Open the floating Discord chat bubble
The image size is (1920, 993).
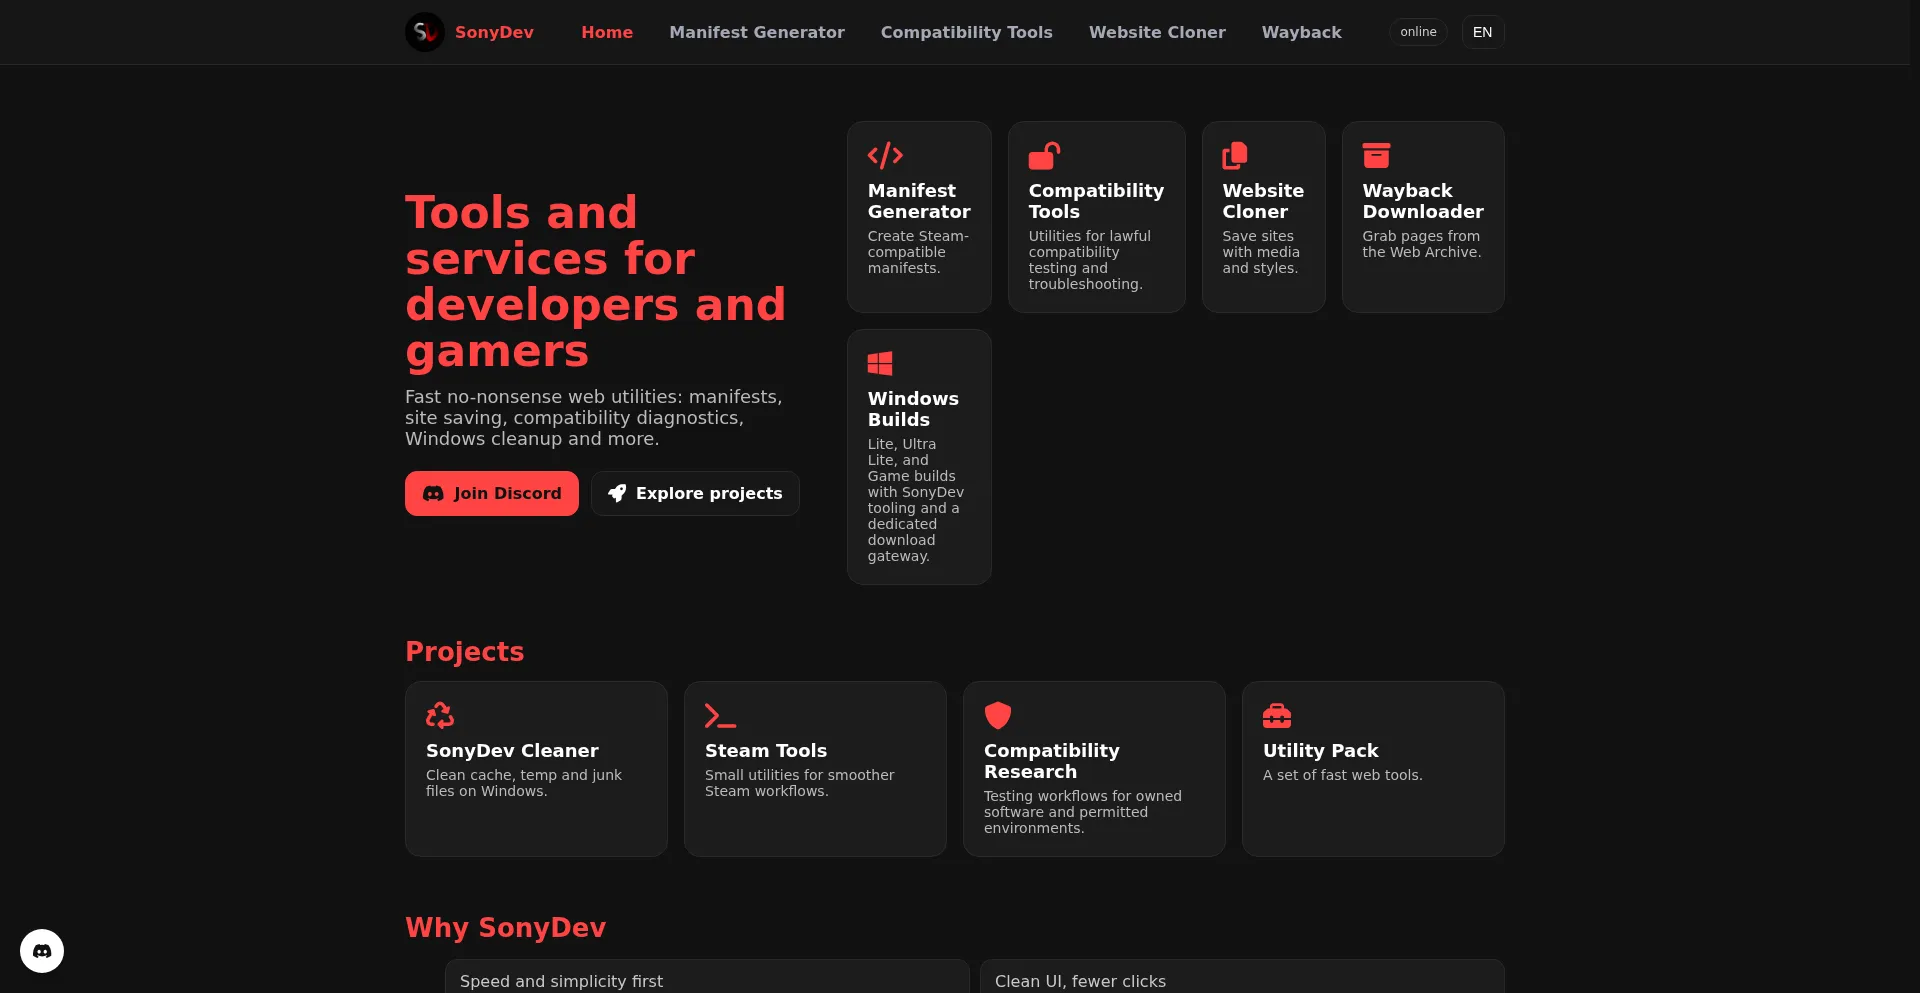[x=42, y=951]
